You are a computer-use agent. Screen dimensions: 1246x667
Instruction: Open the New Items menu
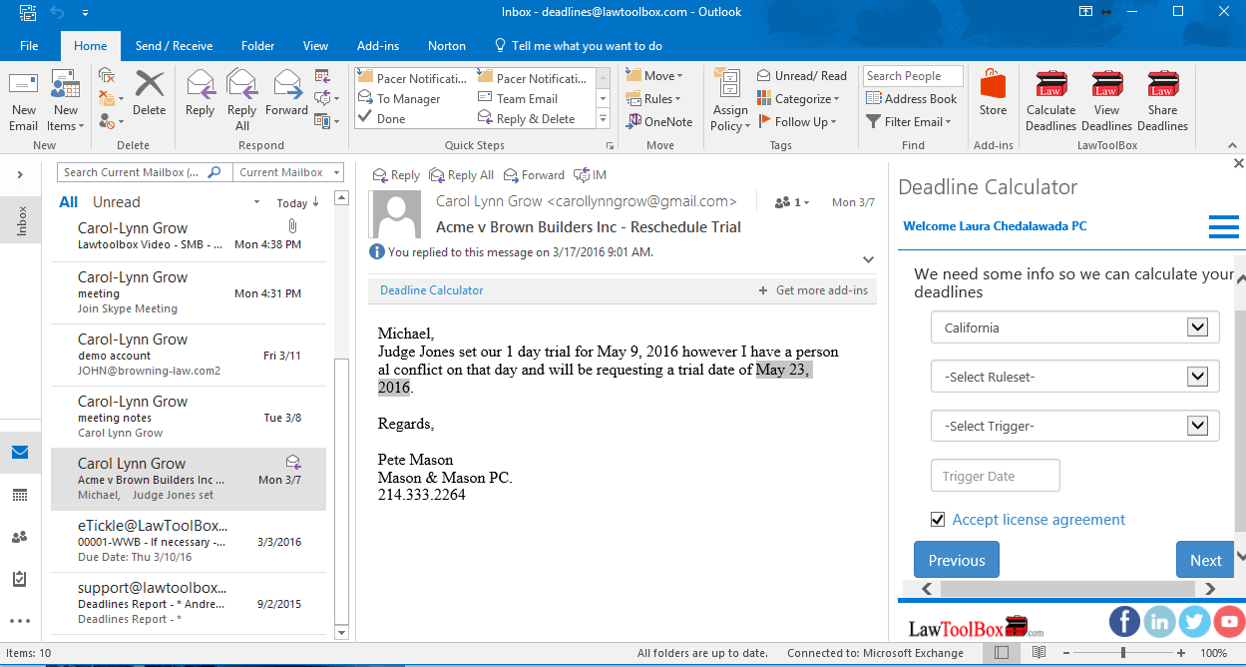tap(65, 100)
